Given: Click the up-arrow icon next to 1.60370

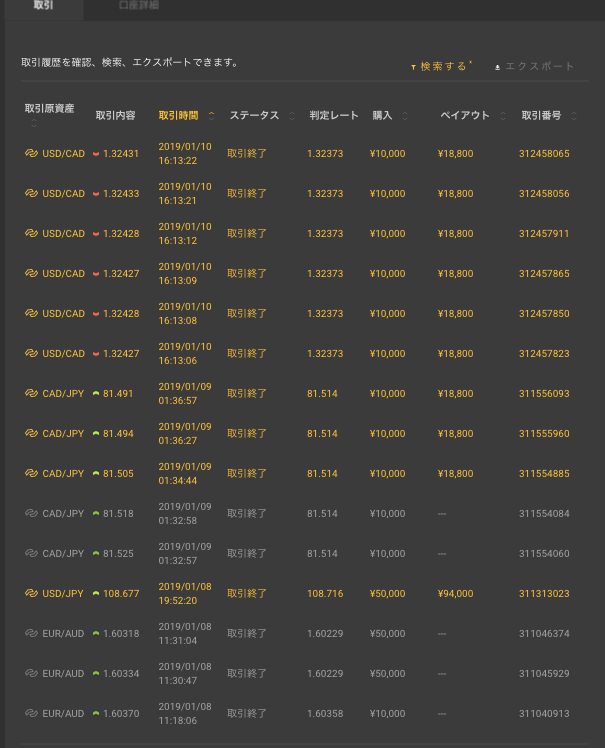Looking at the screenshot, I should [x=96, y=714].
